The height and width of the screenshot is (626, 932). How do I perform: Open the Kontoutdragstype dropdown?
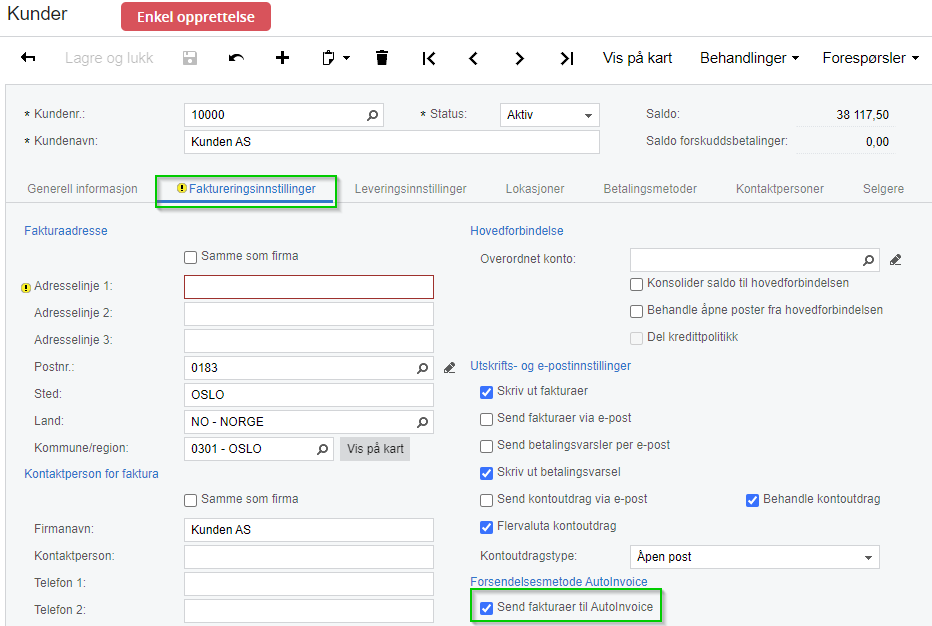(869, 557)
